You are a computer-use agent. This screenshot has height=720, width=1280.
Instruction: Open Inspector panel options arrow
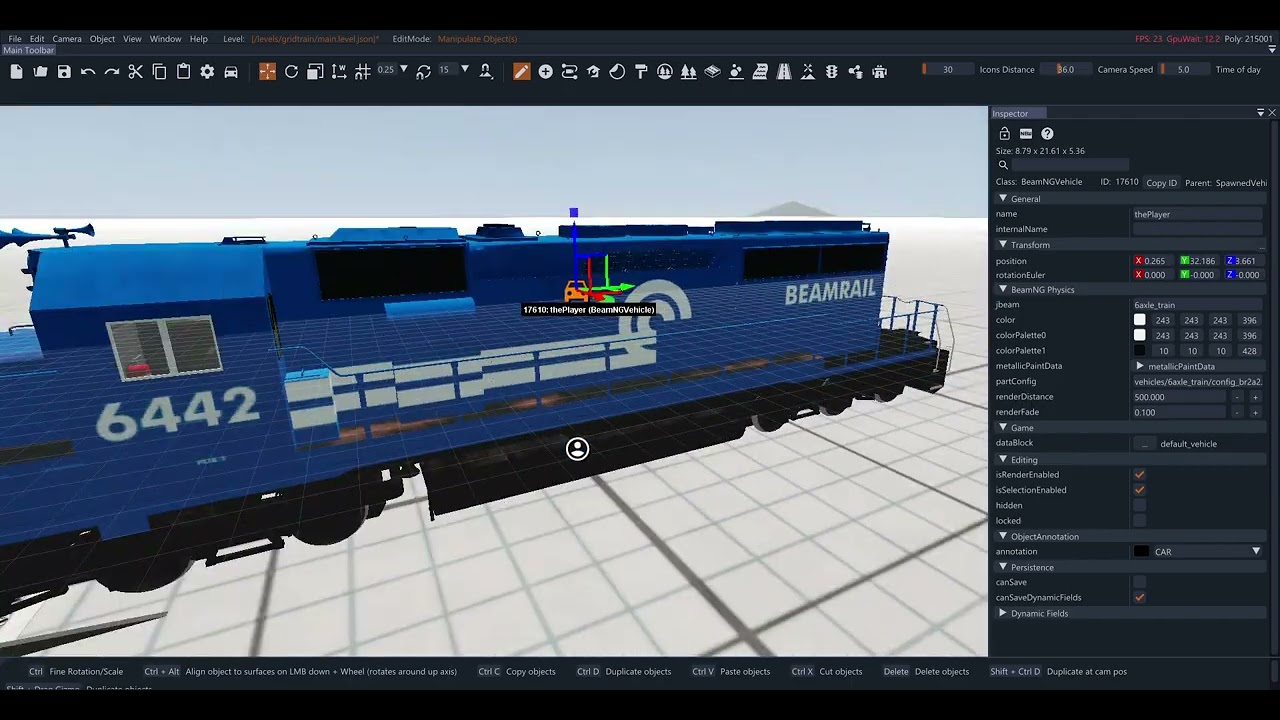click(1260, 113)
